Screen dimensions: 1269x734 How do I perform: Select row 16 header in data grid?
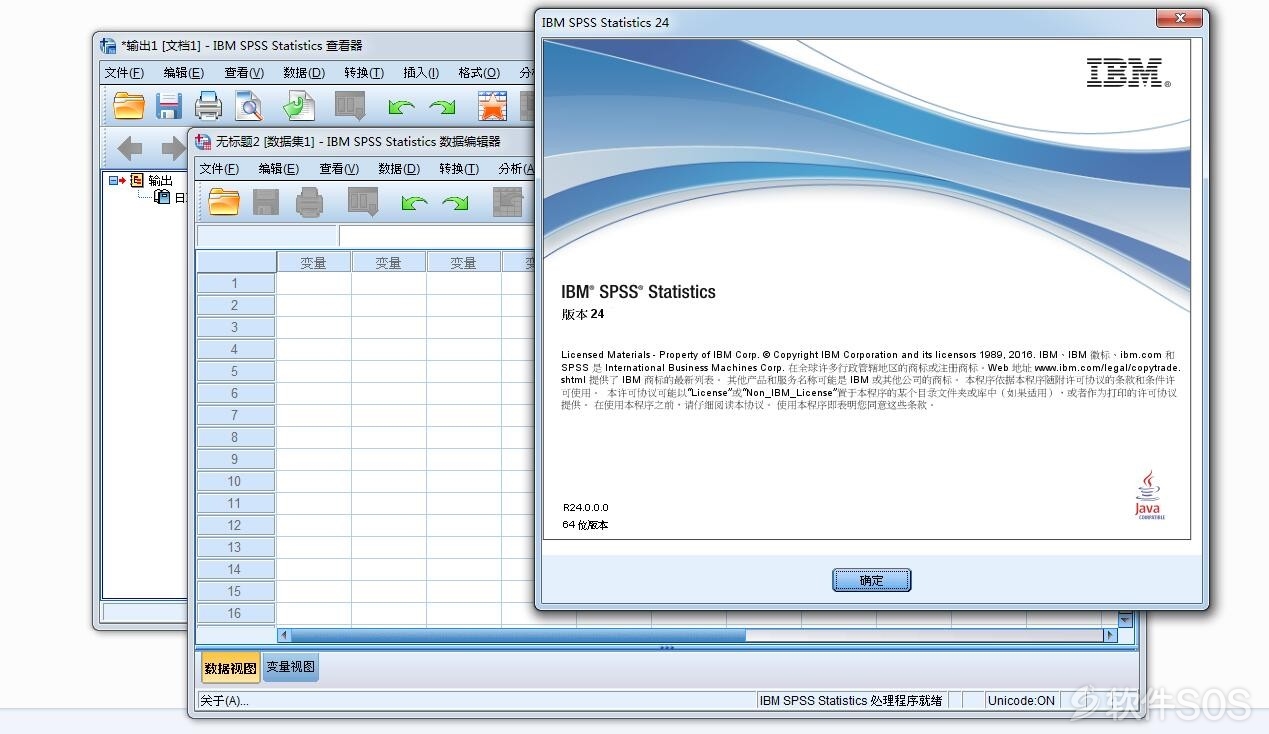236,613
